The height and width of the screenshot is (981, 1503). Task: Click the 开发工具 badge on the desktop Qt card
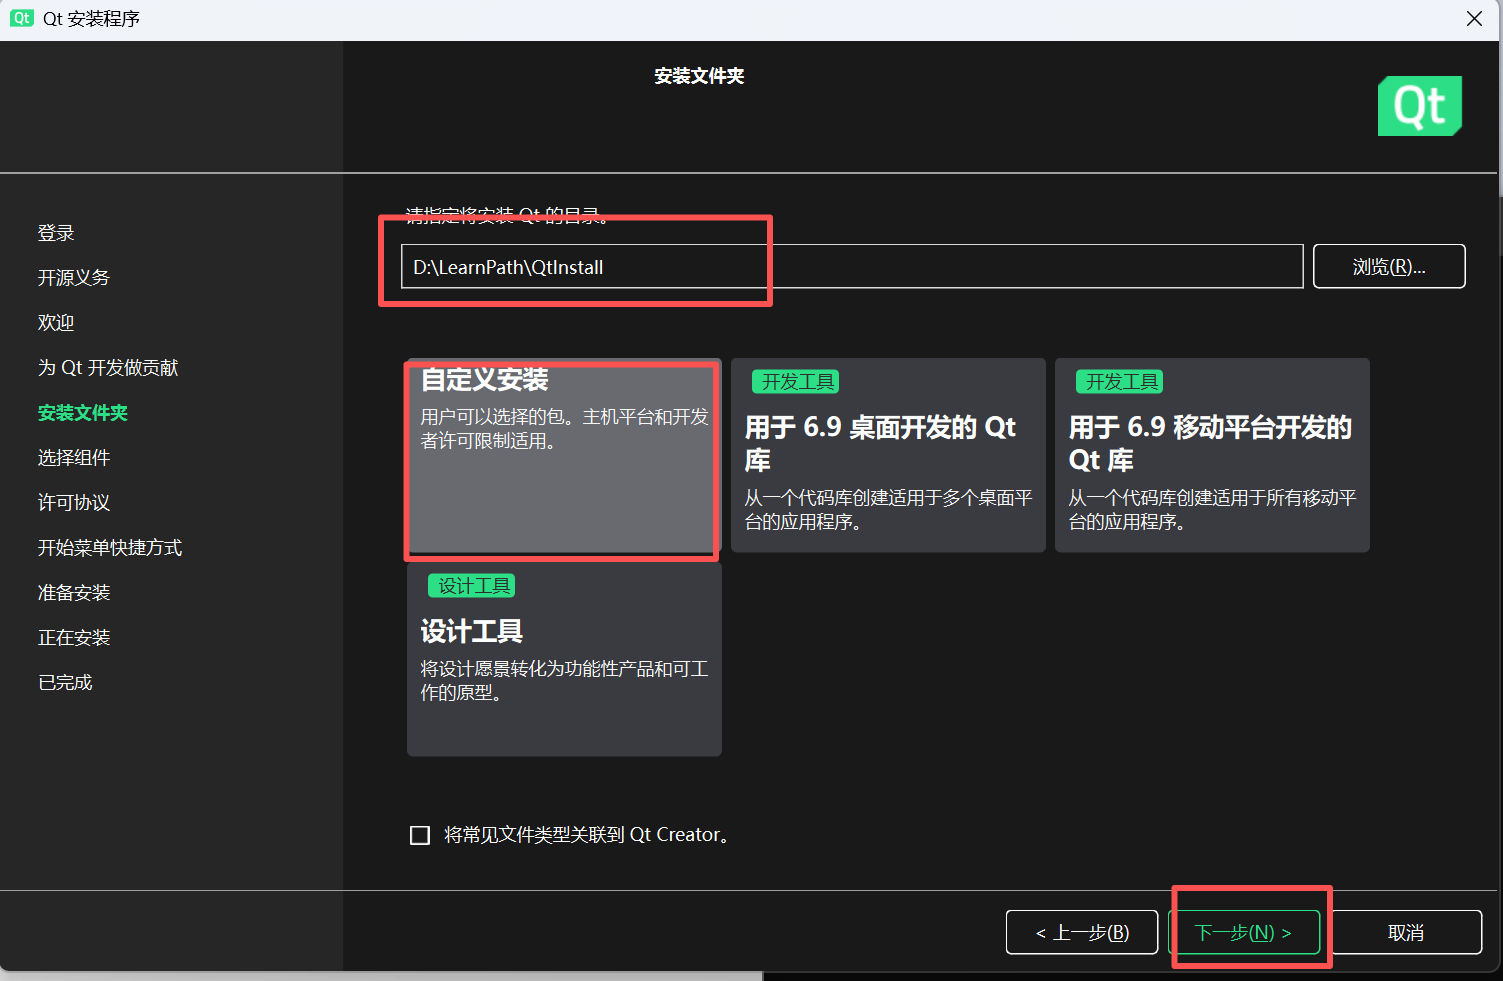click(x=794, y=381)
